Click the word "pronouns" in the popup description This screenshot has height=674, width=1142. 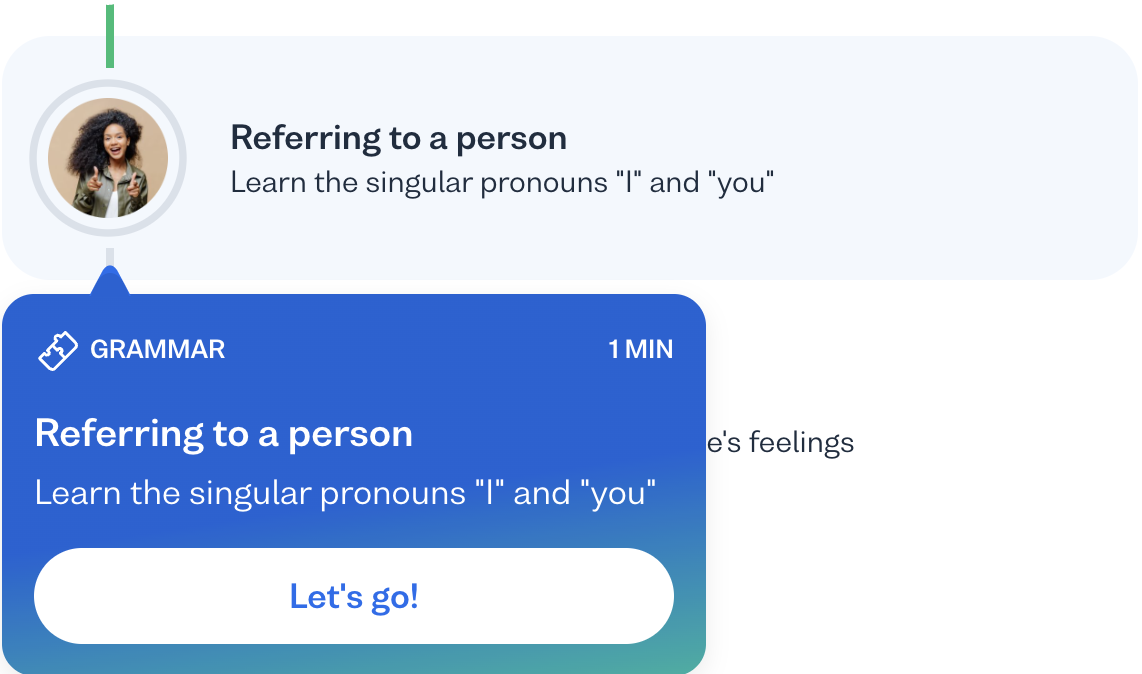(393, 494)
